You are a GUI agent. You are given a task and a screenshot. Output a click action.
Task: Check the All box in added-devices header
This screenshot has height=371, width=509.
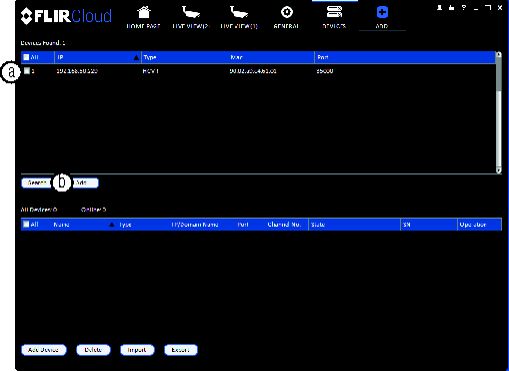pyautogui.click(x=26, y=224)
